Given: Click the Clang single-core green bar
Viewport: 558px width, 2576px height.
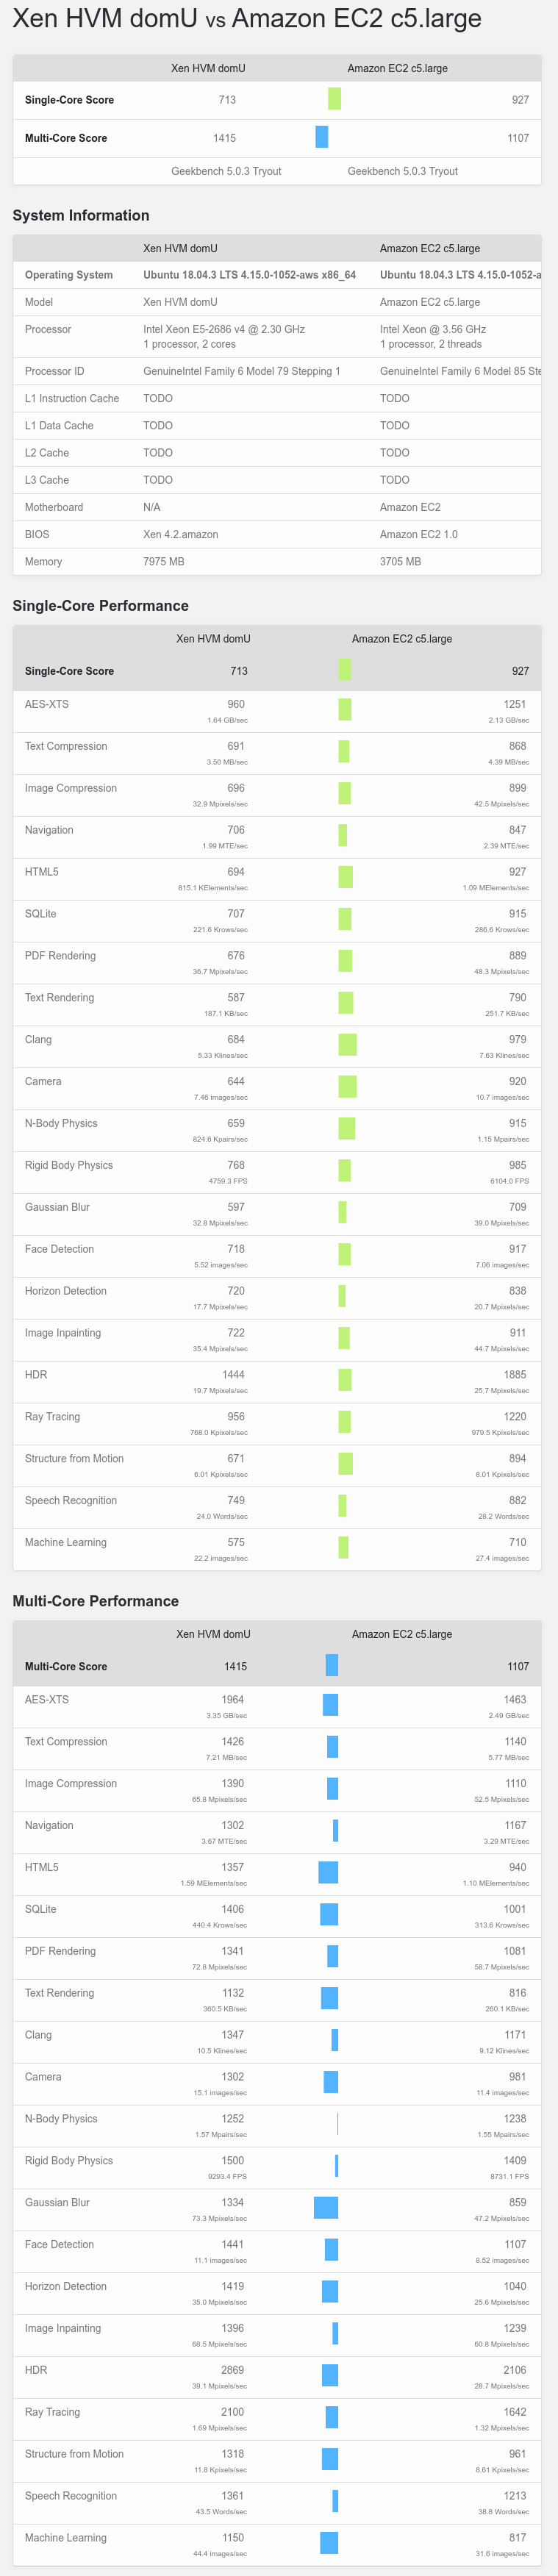Looking at the screenshot, I should [348, 1045].
